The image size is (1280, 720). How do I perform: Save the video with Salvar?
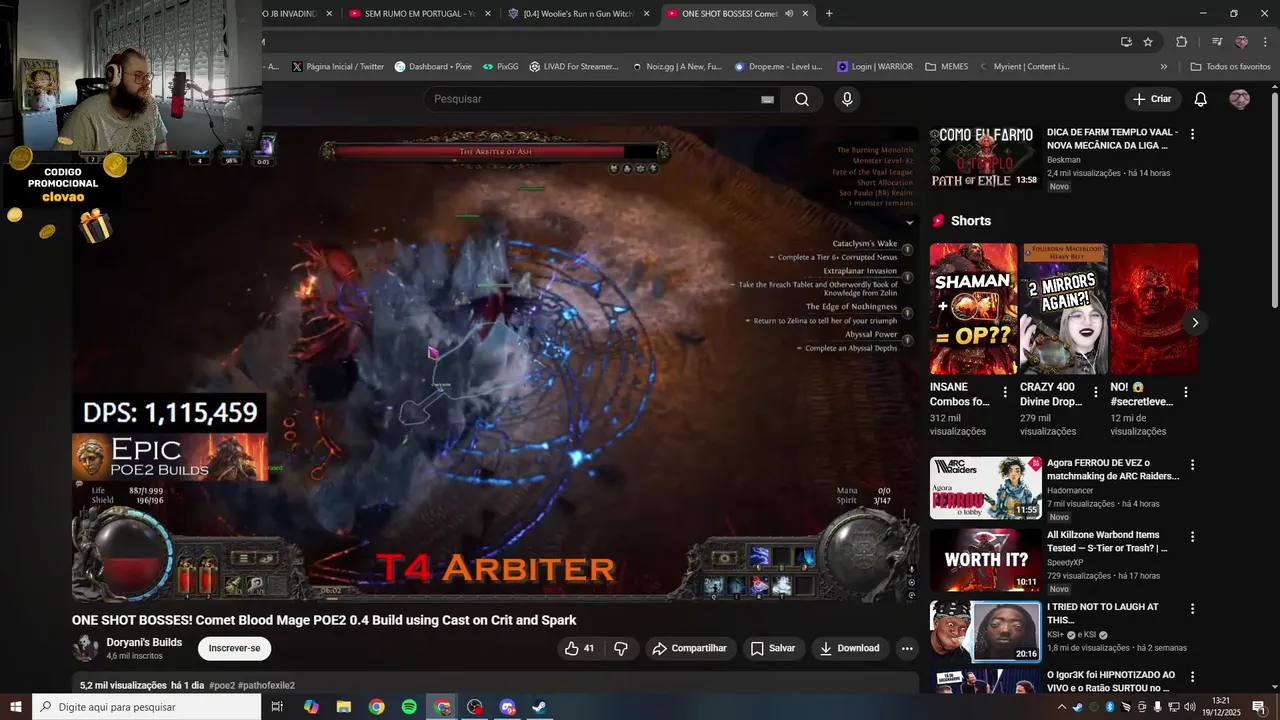773,648
